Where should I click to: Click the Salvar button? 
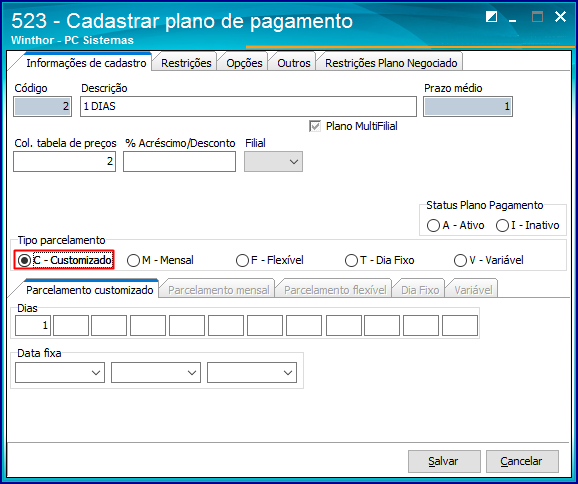coord(444,461)
